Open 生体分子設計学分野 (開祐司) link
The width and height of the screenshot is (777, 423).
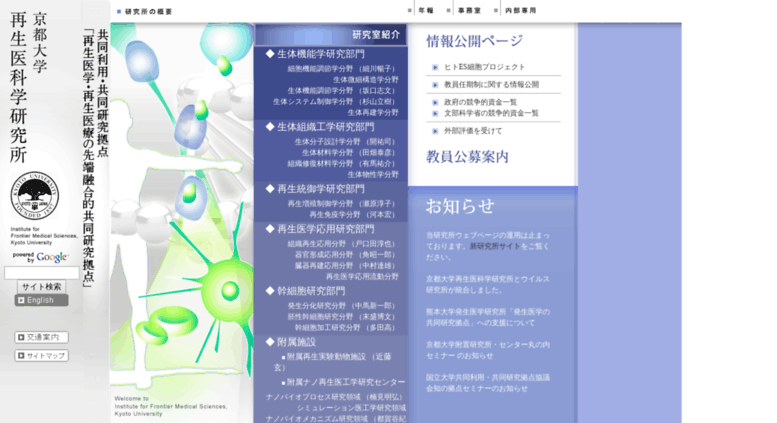(x=346, y=142)
